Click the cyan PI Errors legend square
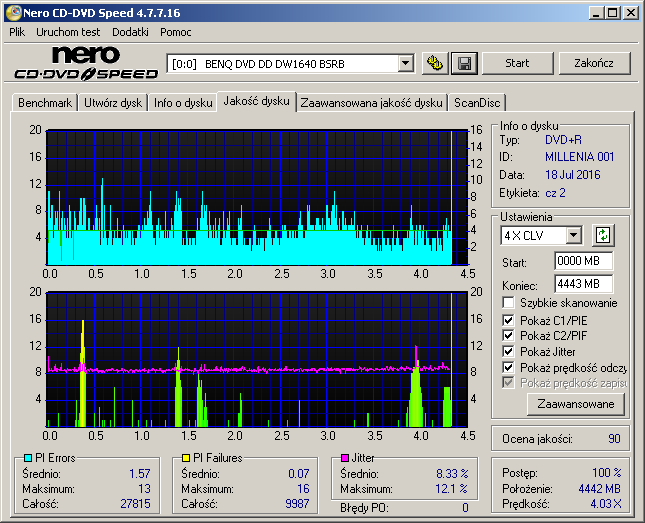The image size is (645, 523). [28, 458]
